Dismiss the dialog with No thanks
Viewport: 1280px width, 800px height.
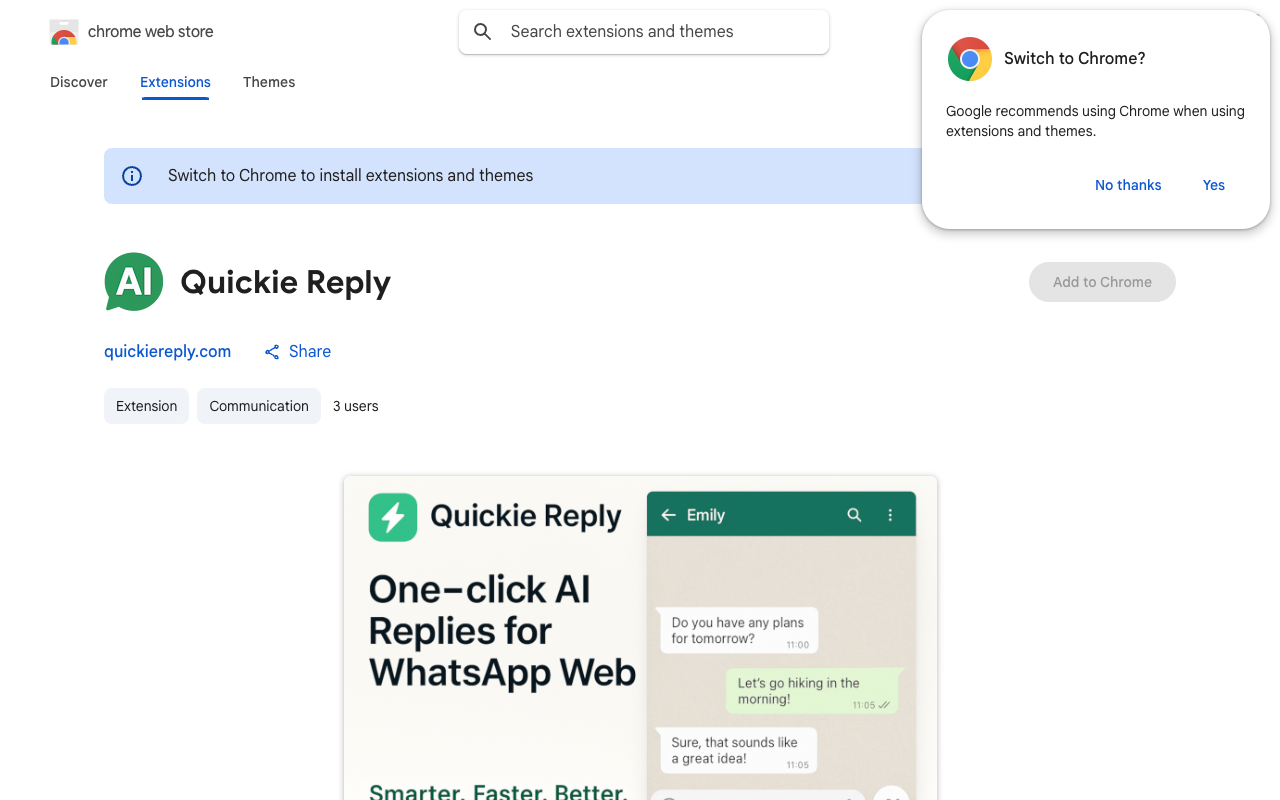pos(1128,185)
